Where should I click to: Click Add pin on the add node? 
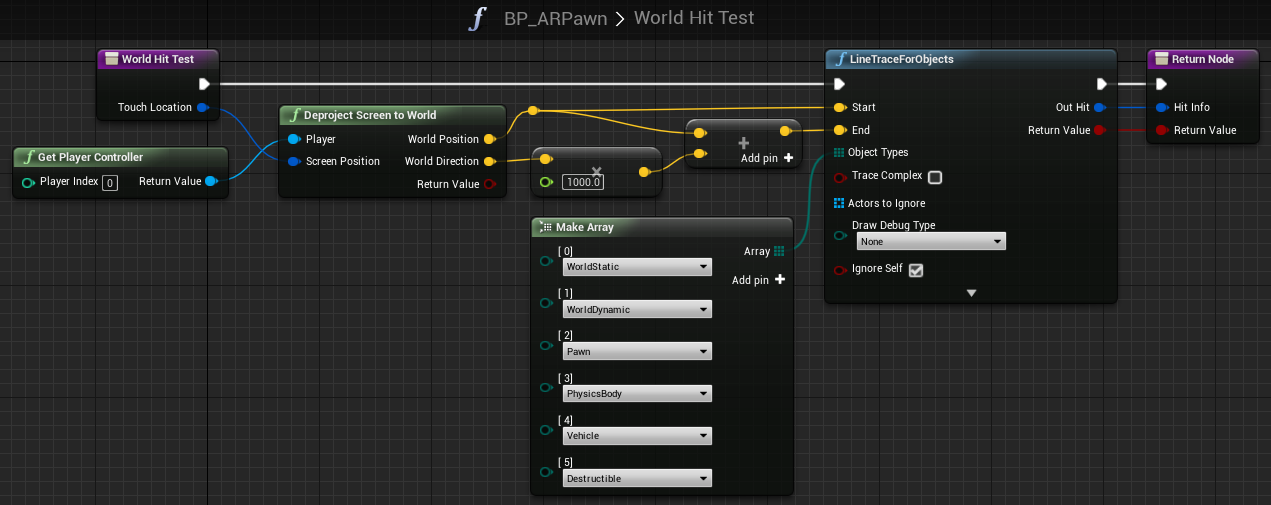pos(767,158)
